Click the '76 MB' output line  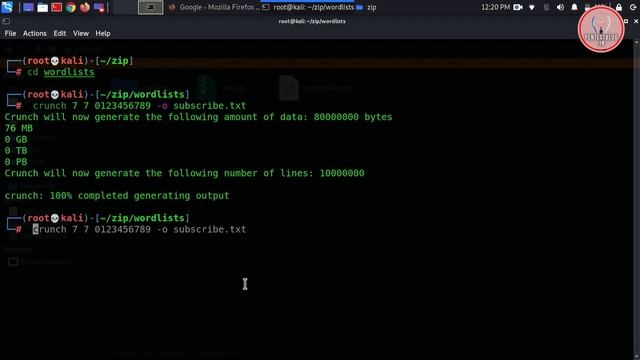[18, 128]
